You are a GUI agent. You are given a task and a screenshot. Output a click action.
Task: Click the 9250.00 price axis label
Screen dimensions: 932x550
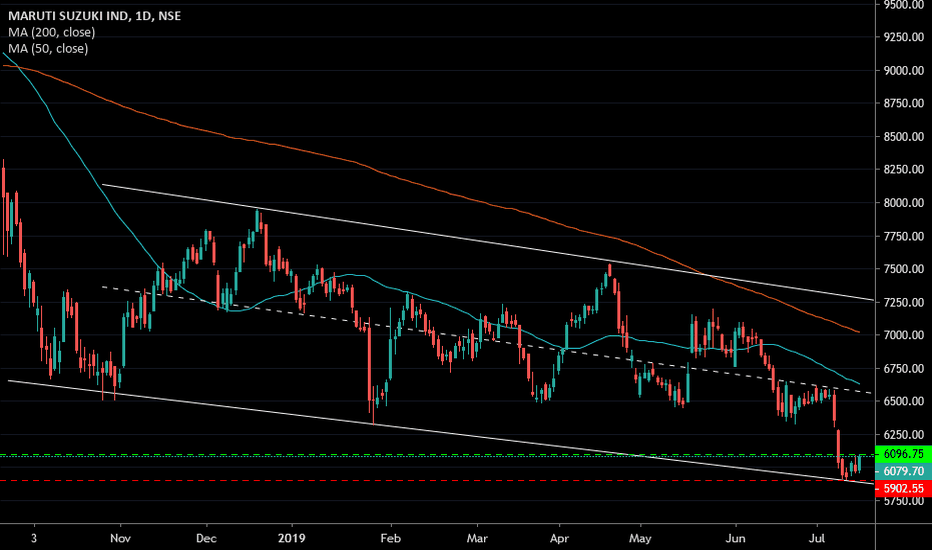pos(903,37)
